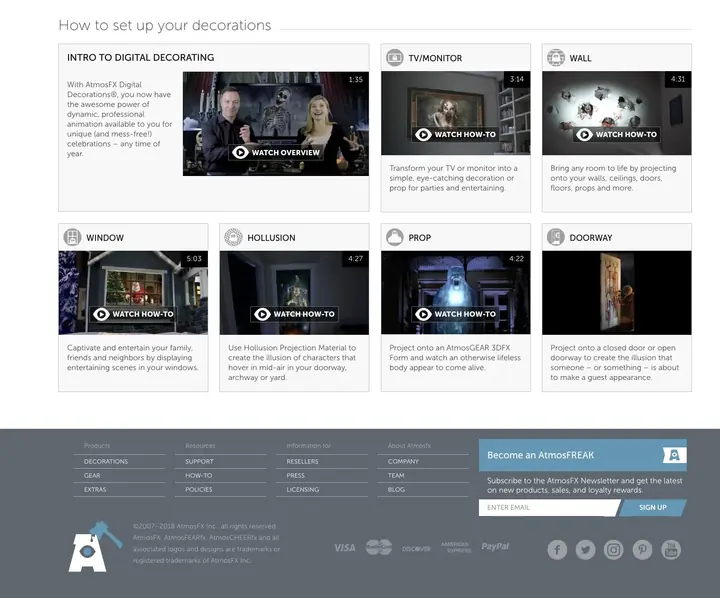Open the How-To footer link
The width and height of the screenshot is (720, 598).
point(198,475)
